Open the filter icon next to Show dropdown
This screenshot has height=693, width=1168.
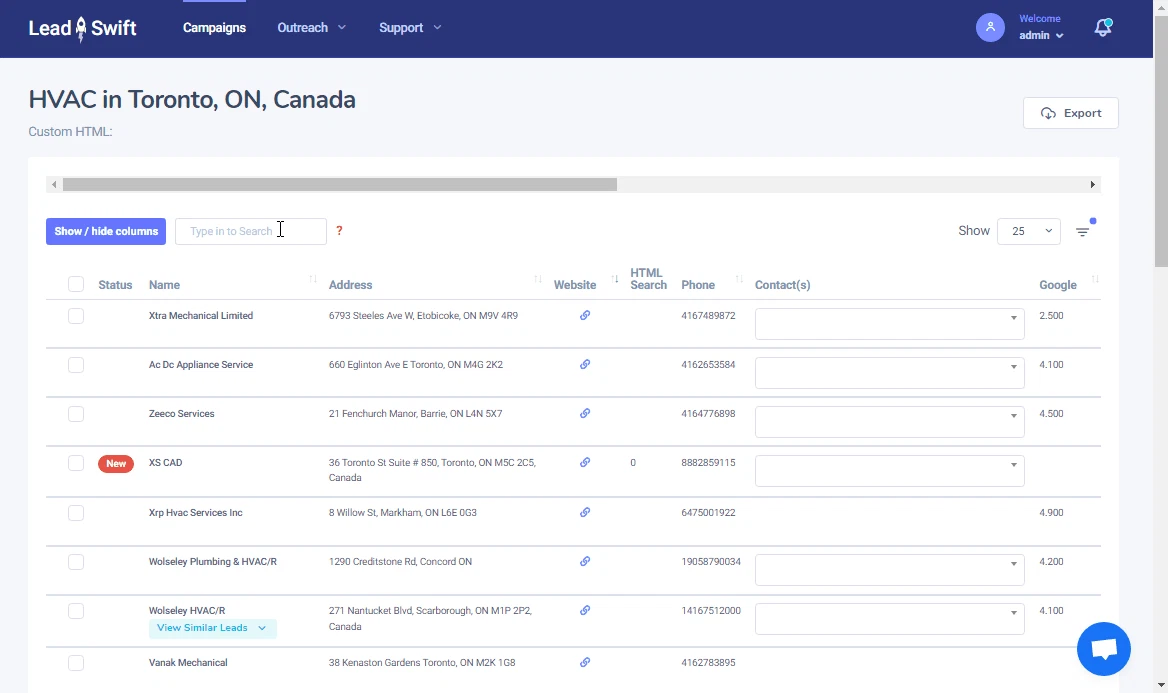[1084, 231]
